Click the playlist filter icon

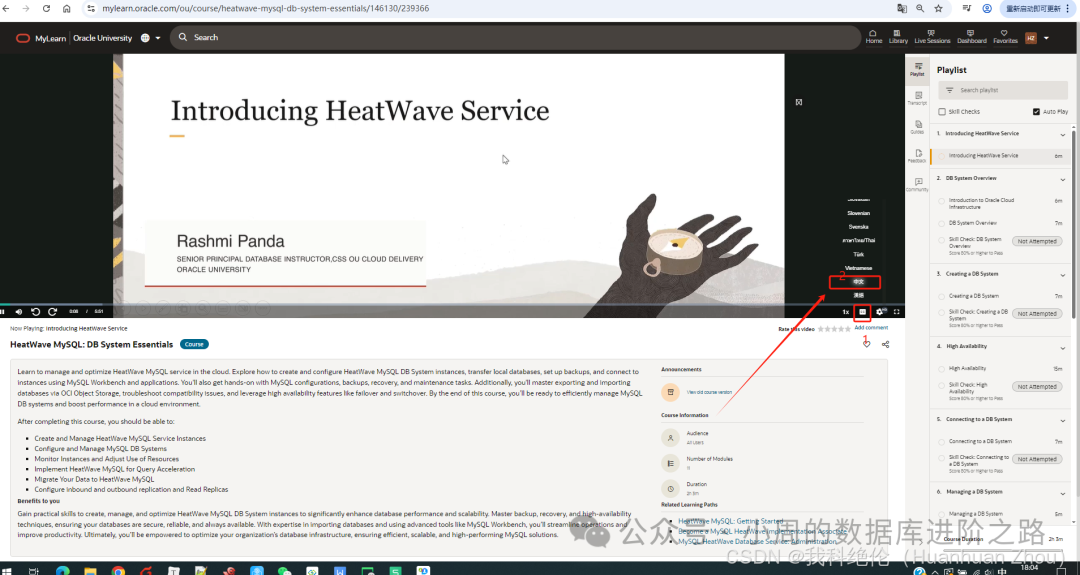pyautogui.click(x=950, y=90)
